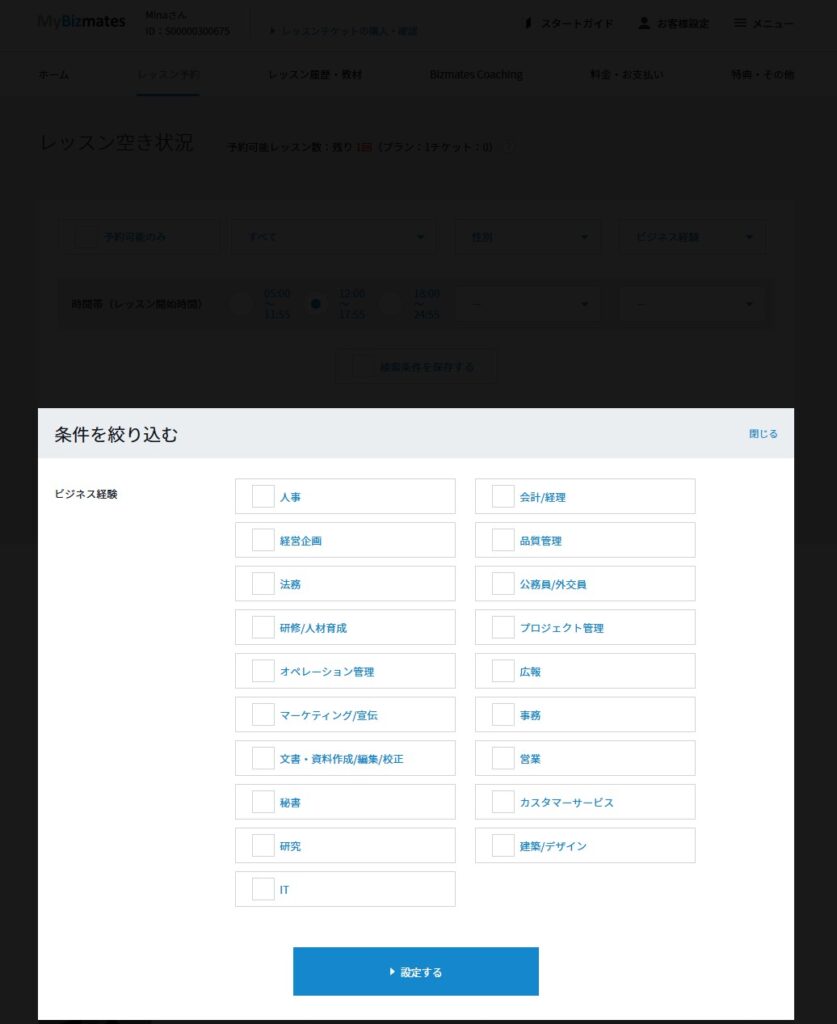Select the 12:00–17:55 time radio button

pos(316,304)
